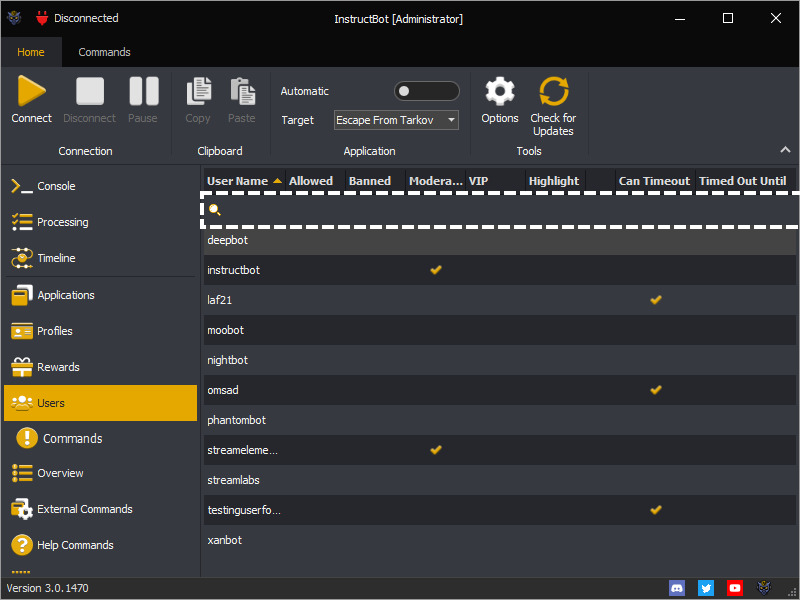Click the Disconnect stop icon
This screenshot has width=804, height=600.
pos(90,91)
